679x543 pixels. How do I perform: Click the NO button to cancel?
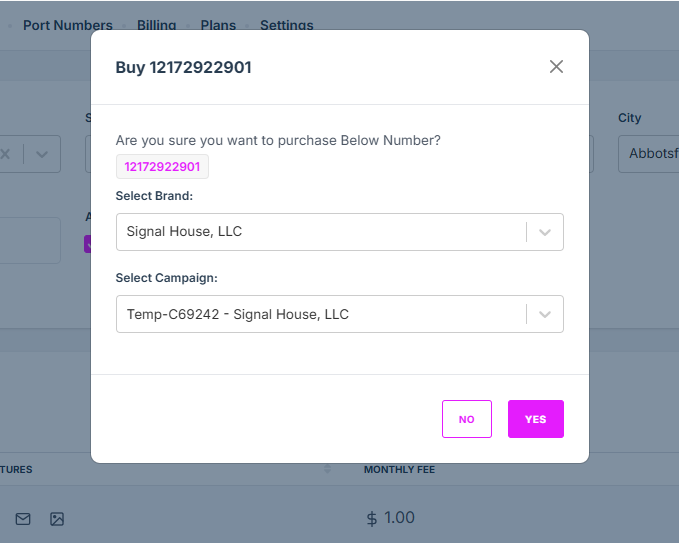click(x=466, y=419)
